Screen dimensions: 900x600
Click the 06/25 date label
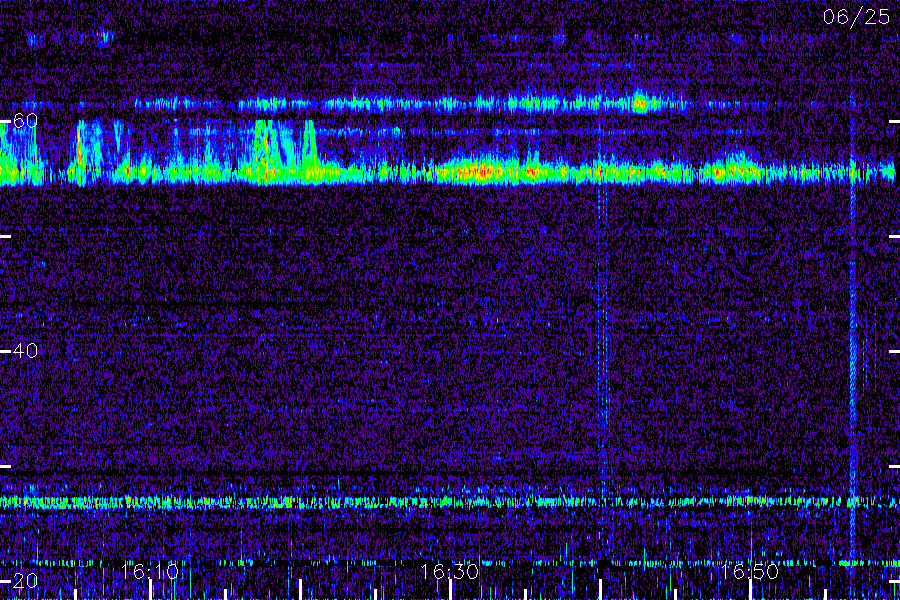(x=856, y=17)
